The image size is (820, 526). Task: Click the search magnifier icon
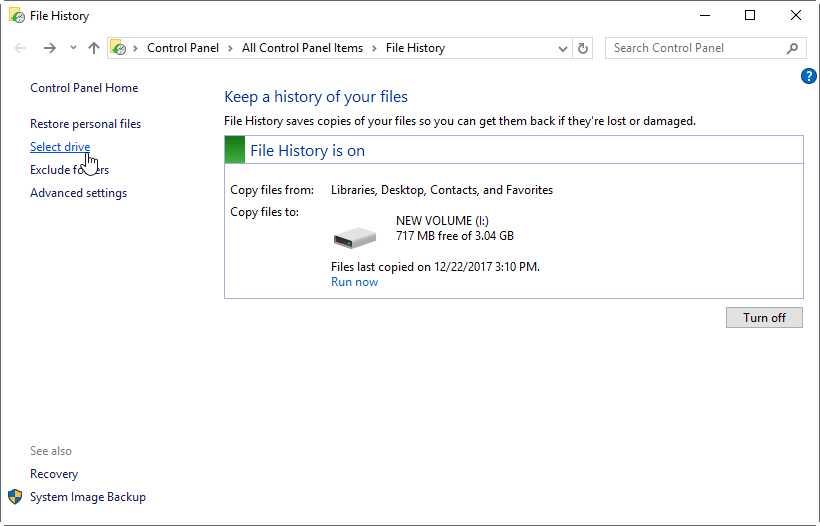(792, 48)
